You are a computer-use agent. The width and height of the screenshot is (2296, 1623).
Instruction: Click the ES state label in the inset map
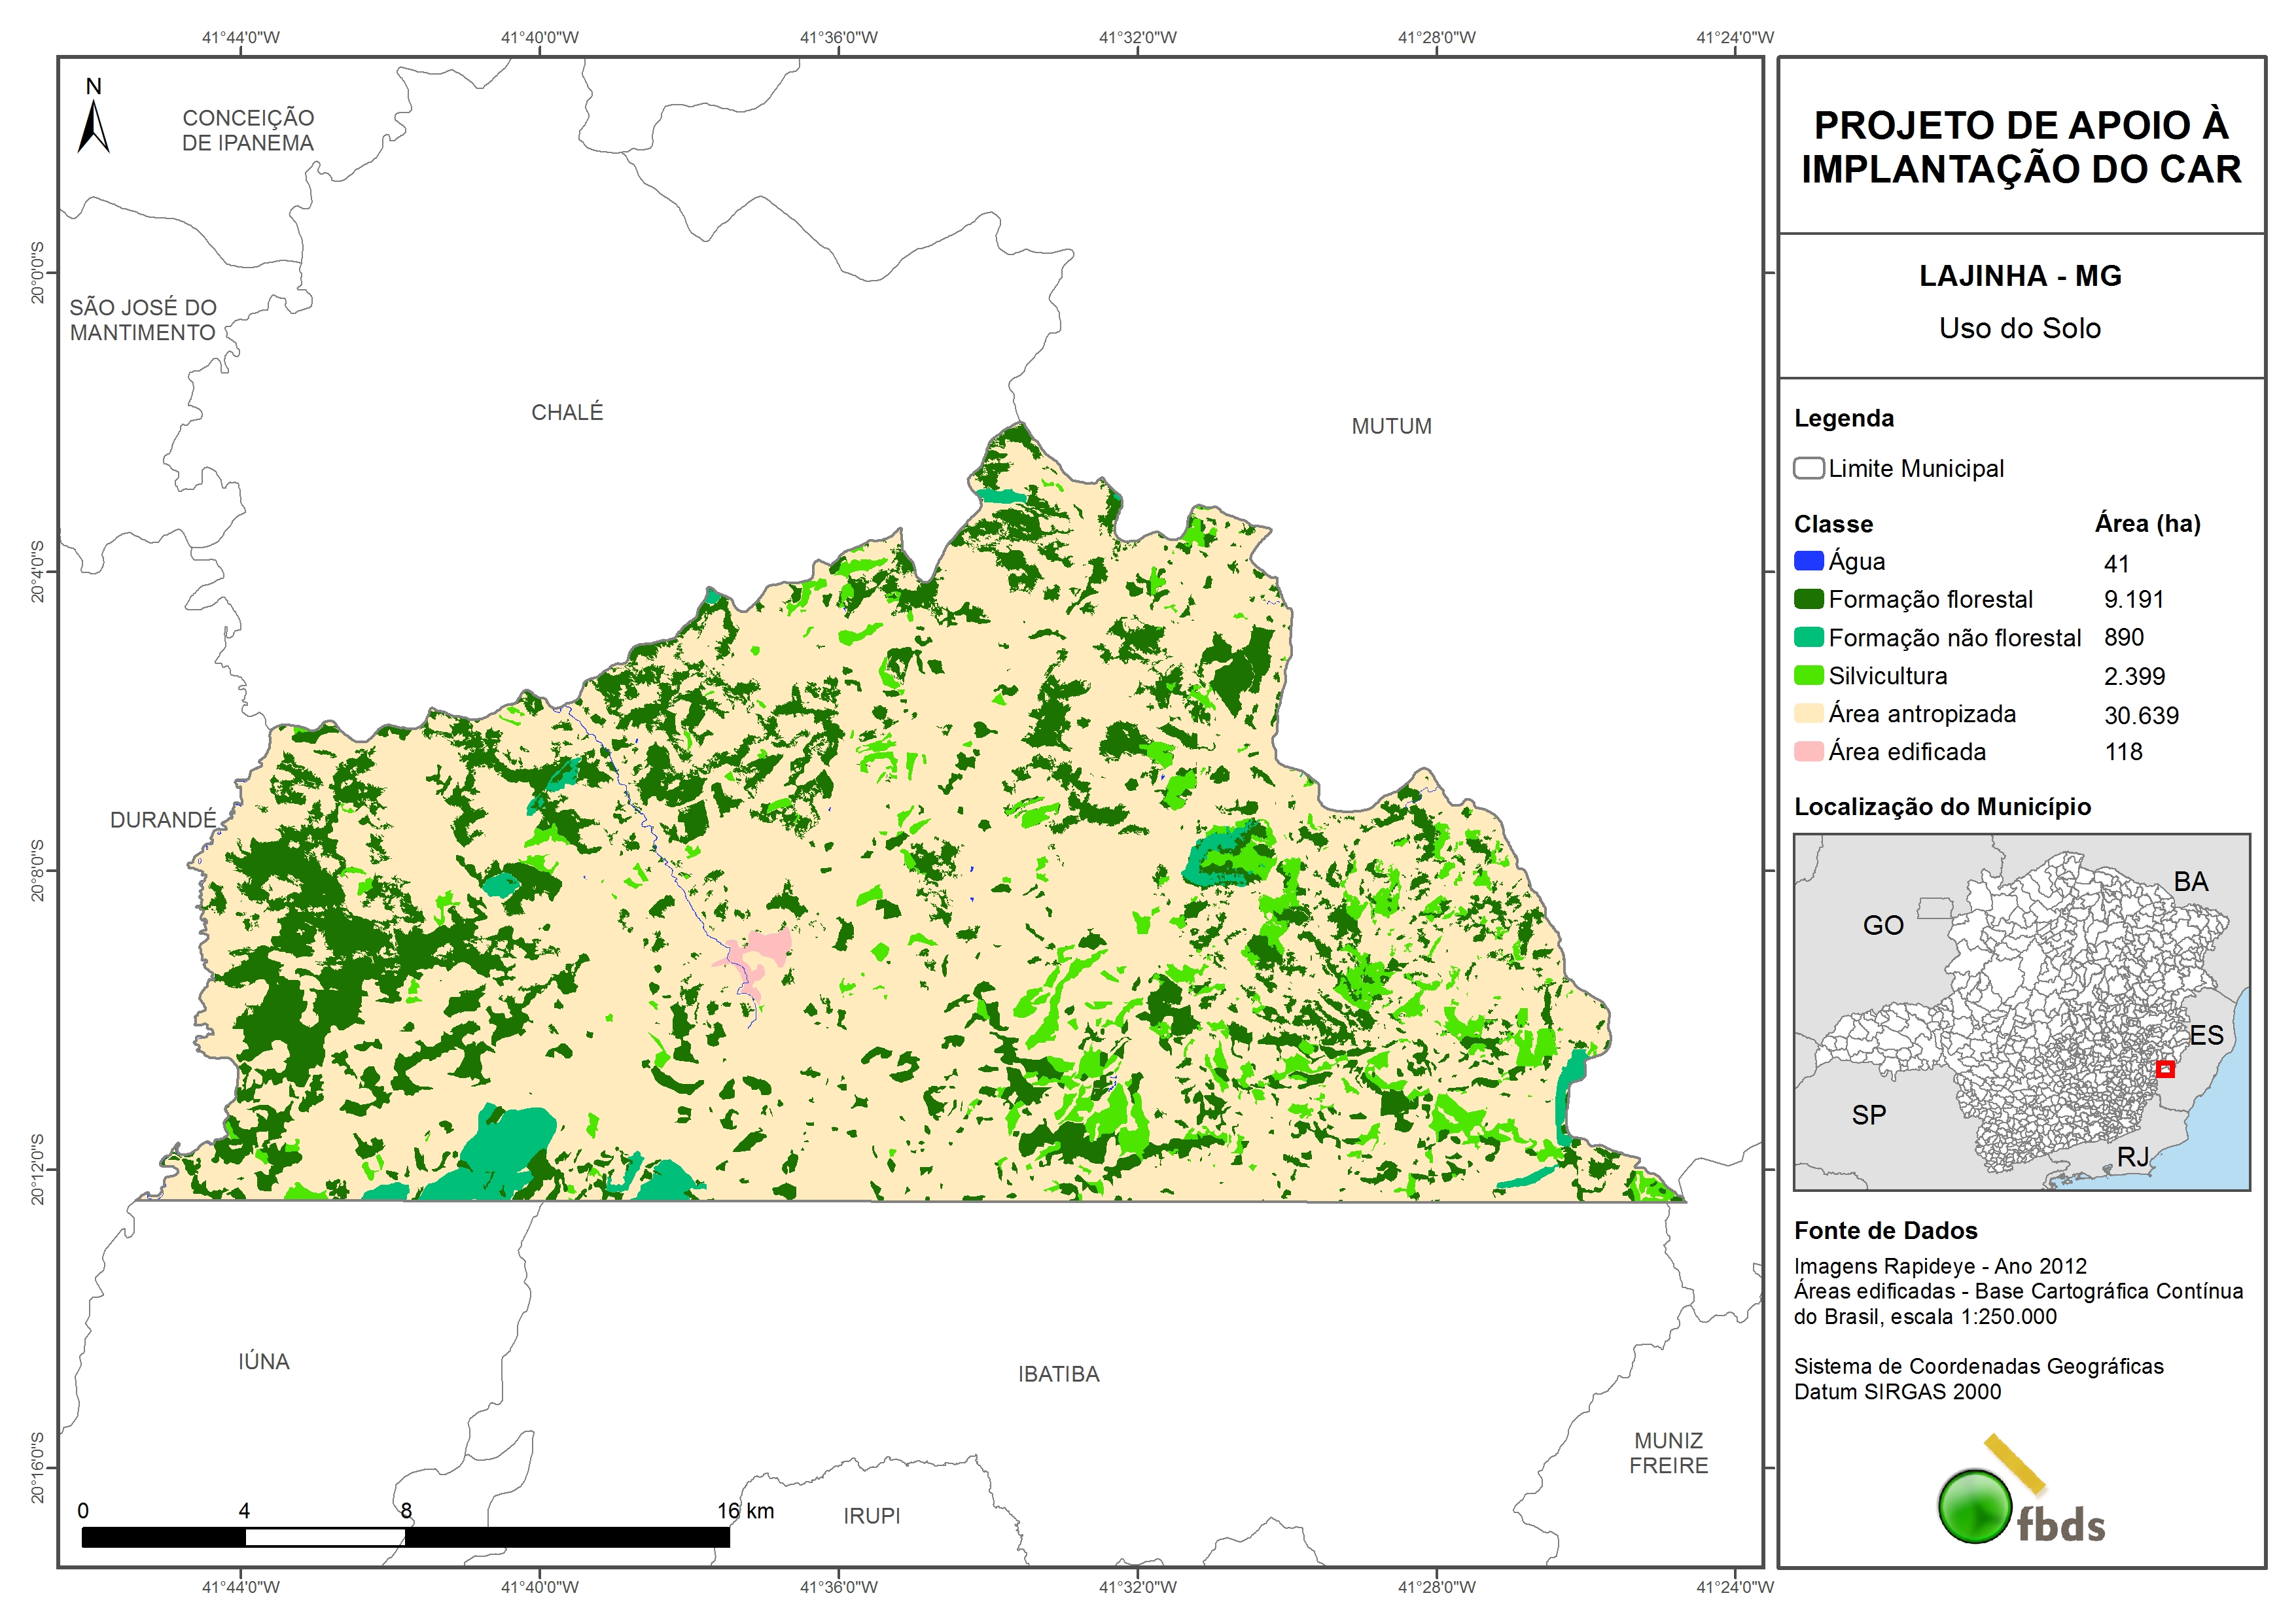(x=2206, y=1035)
